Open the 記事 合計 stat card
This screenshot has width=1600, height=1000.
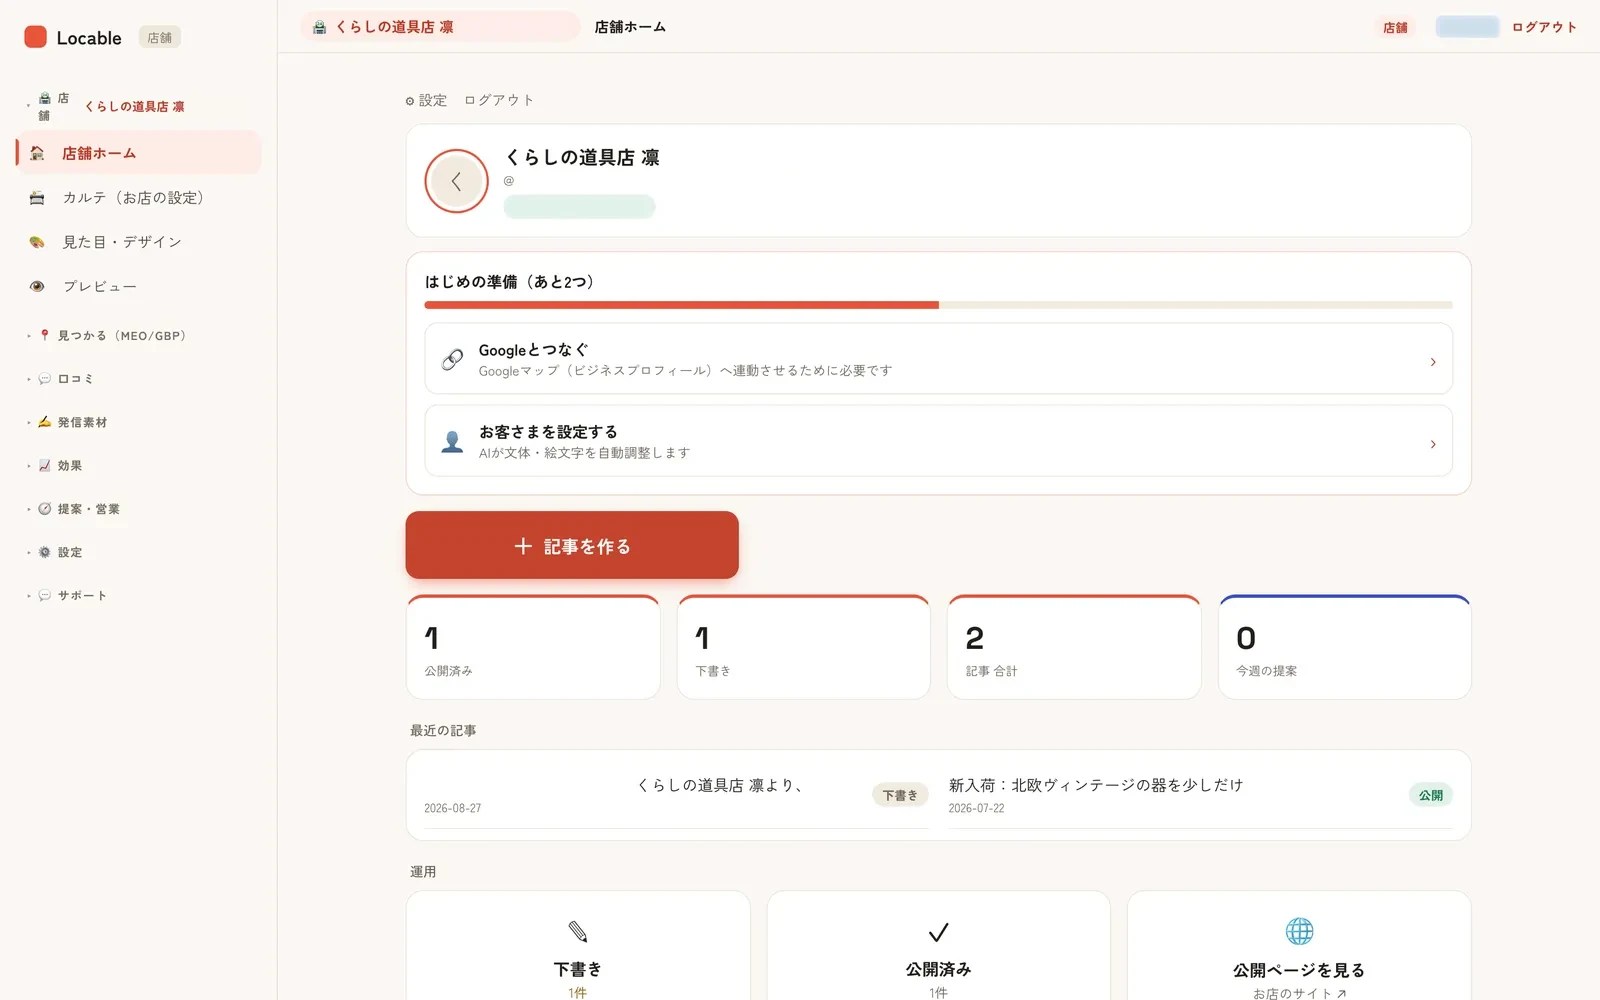pos(1074,647)
